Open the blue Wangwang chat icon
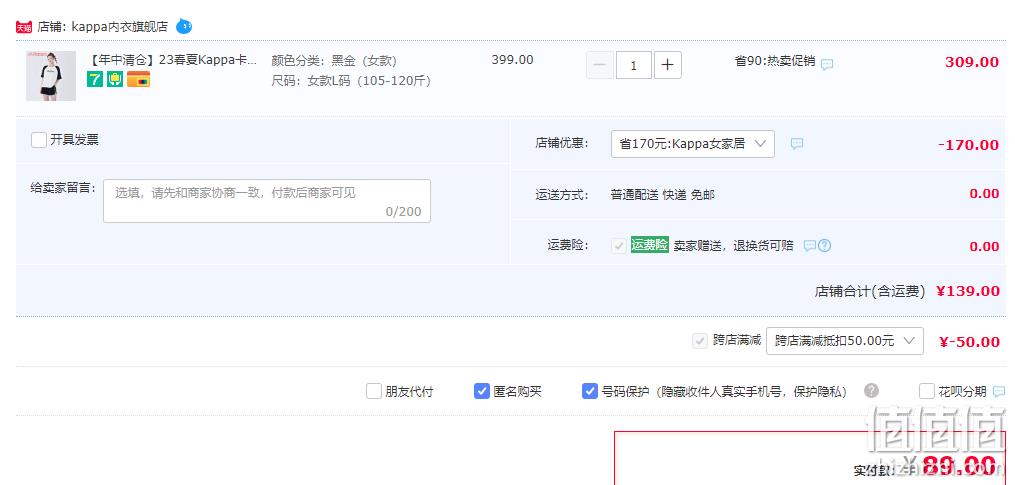The image size is (1015, 485). click(x=184, y=27)
